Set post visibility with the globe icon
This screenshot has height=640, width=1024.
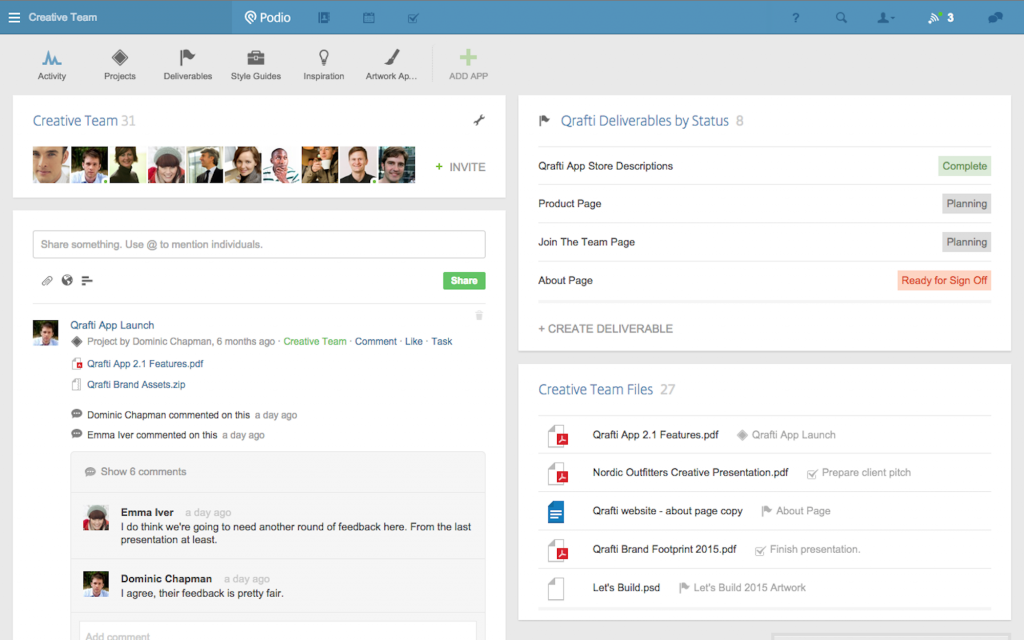click(x=66, y=281)
